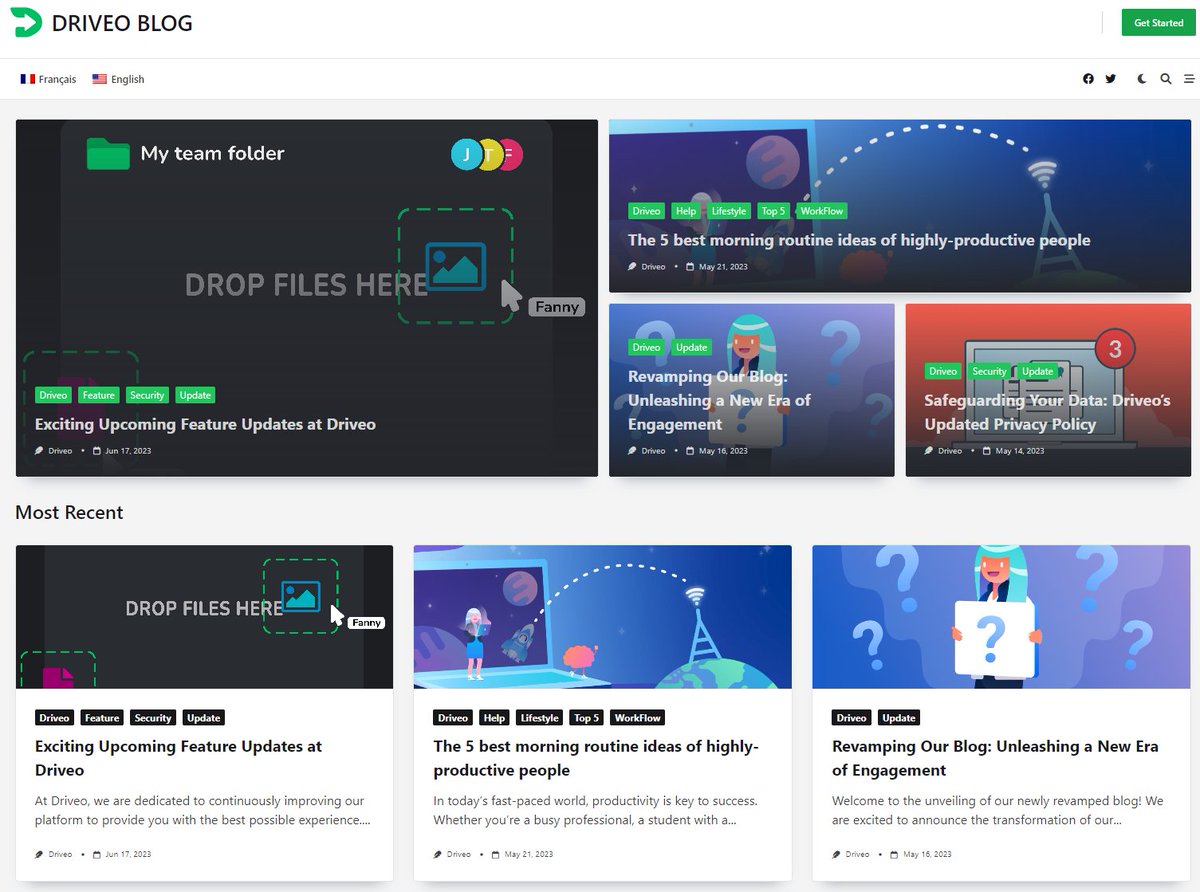Viewport: 1200px width, 892px height.
Task: Select the Update tag on the team folder banner
Action: coord(195,395)
